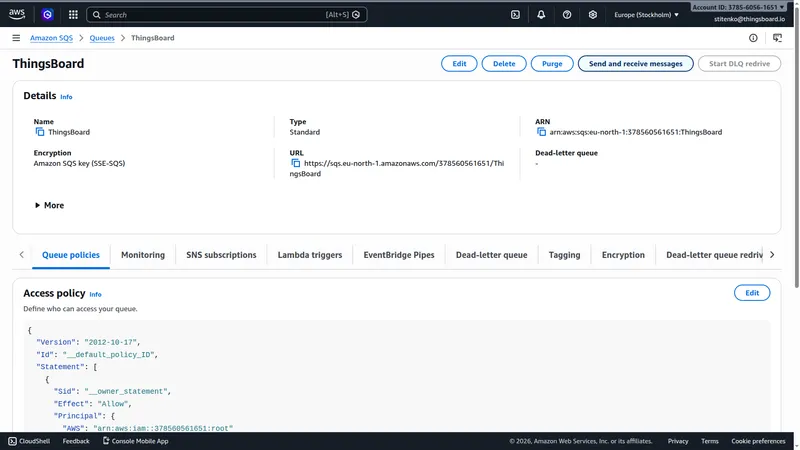The width and height of the screenshot is (800, 450).
Task: Open the Dead-letter queue redrive tab
Action: pyautogui.click(x=714, y=255)
